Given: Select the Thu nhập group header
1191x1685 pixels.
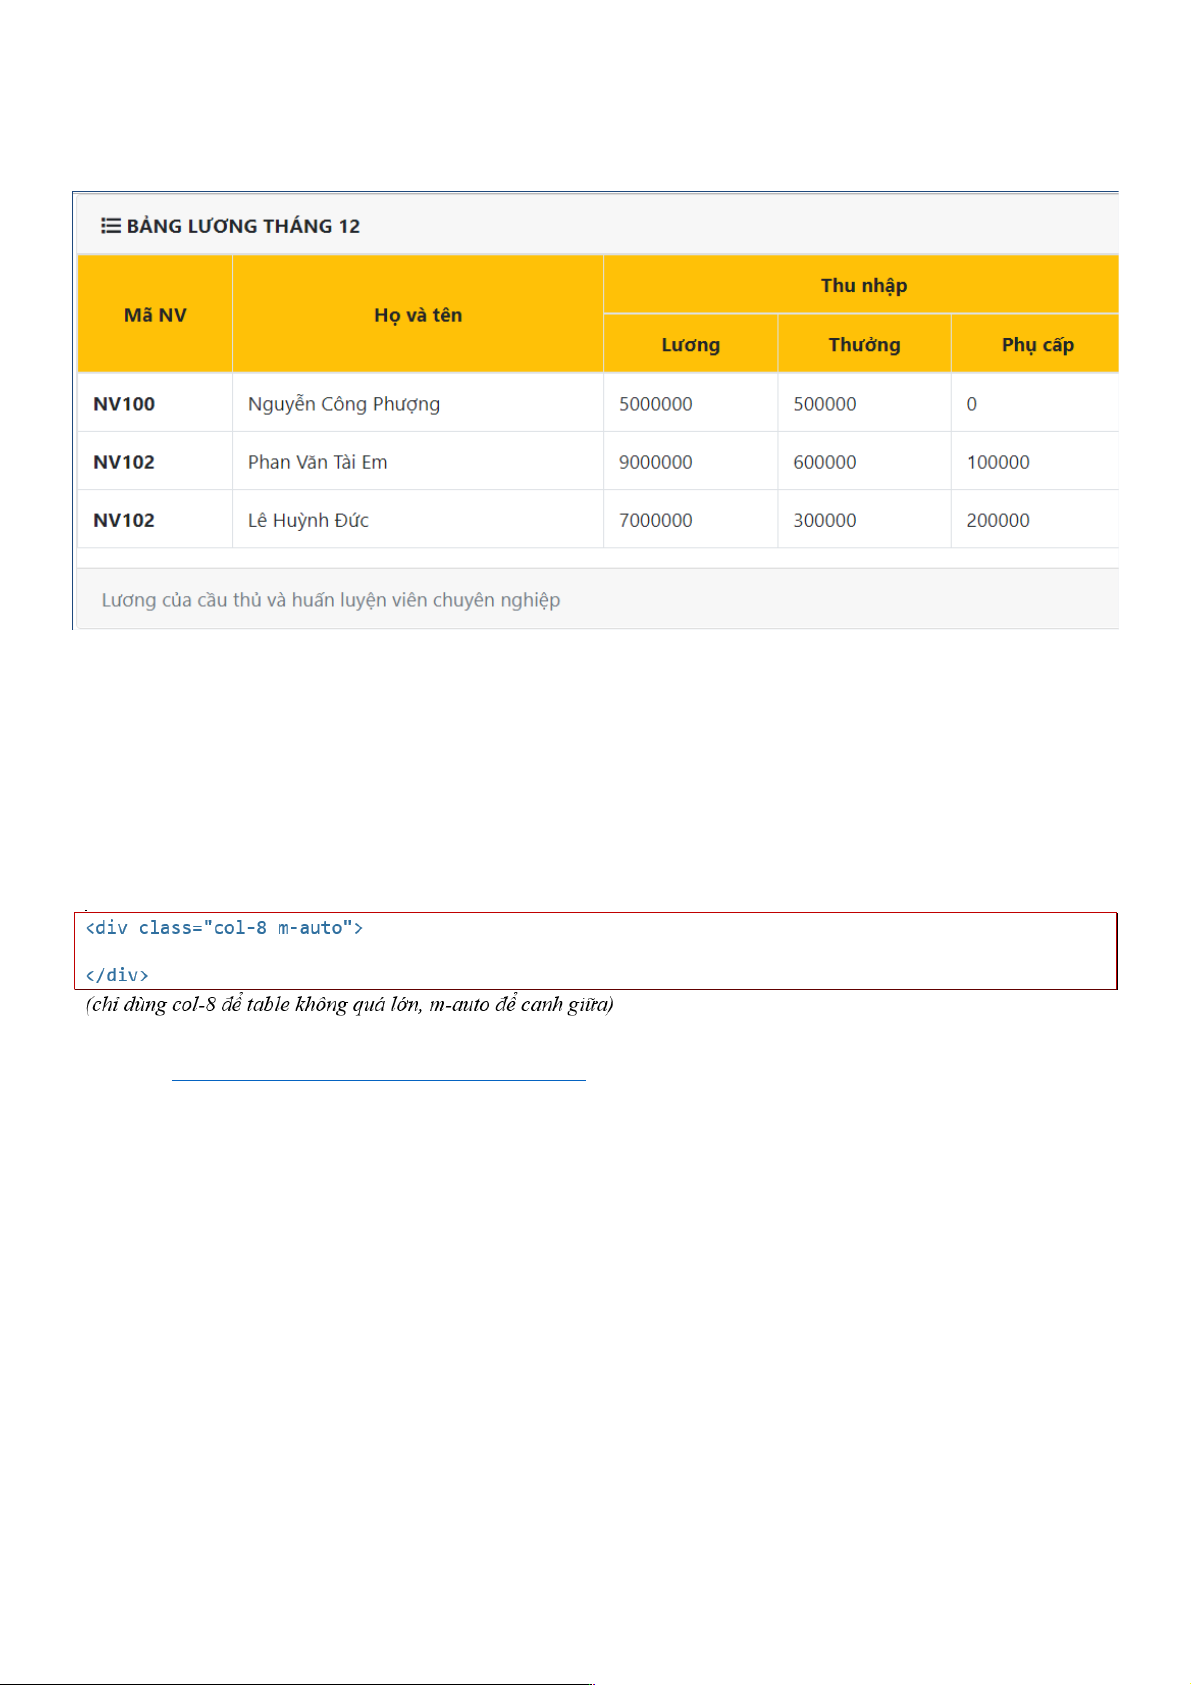Looking at the screenshot, I should point(863,286).
